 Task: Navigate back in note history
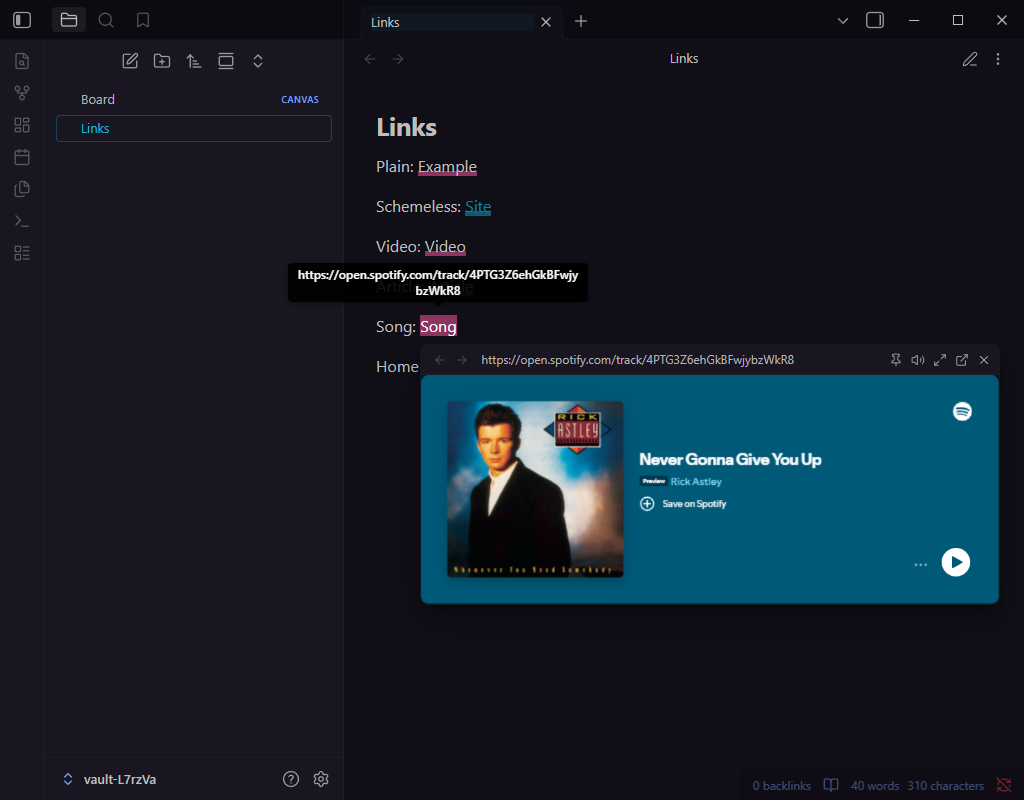tap(370, 59)
